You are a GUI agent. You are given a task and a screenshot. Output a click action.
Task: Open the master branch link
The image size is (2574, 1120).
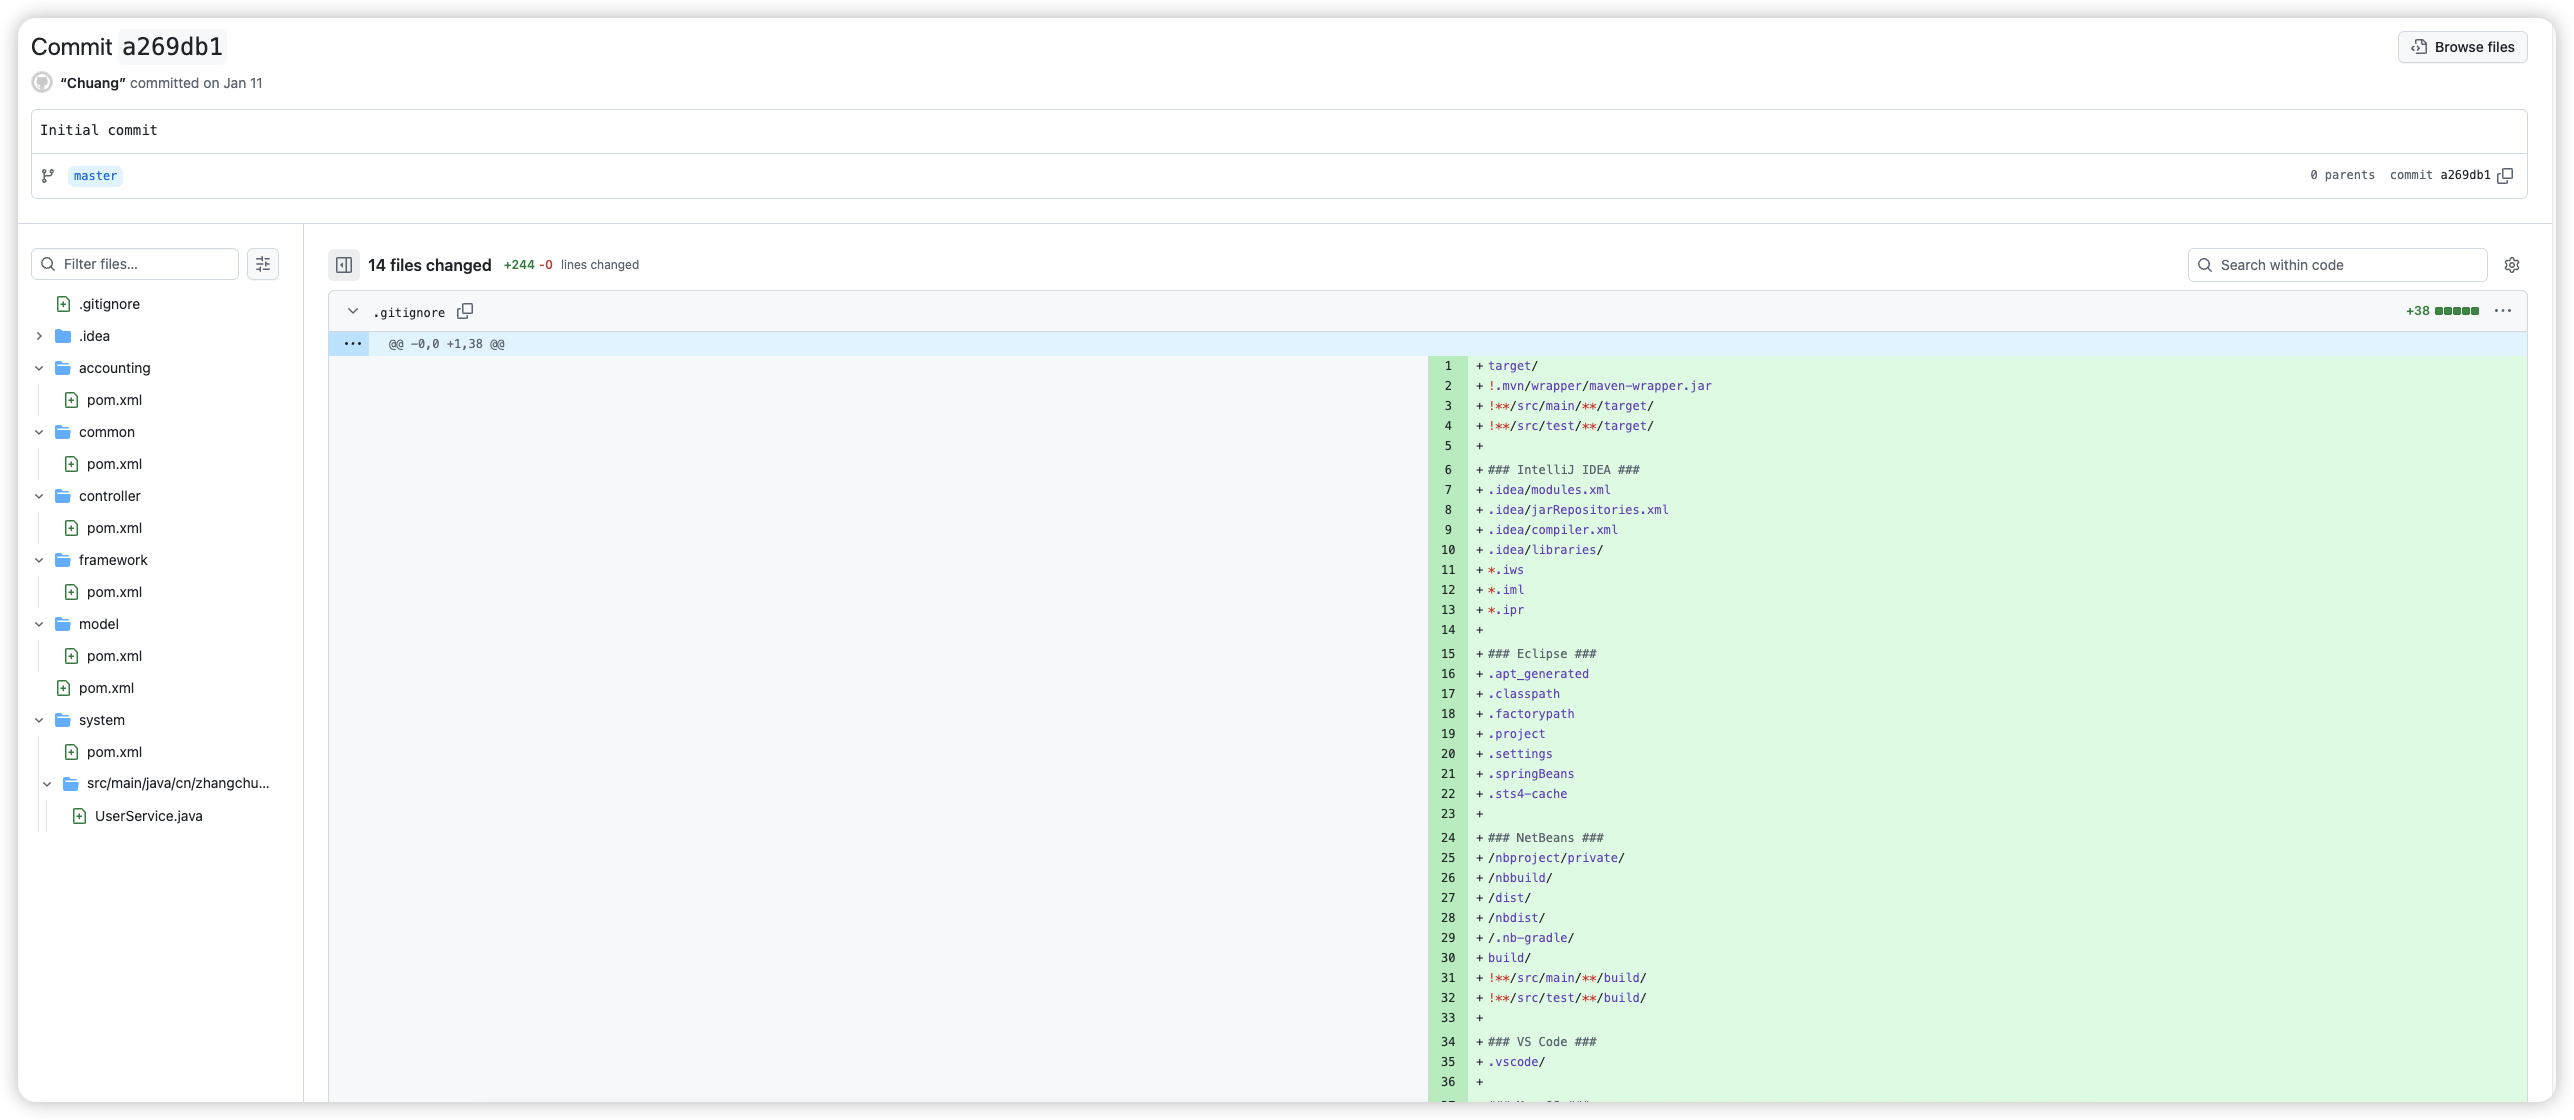click(x=95, y=176)
